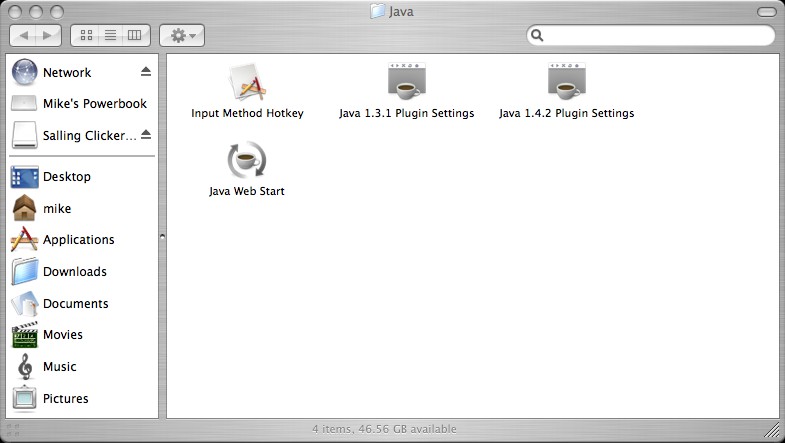This screenshot has width=785, height=443.
Task: Eject the Salling Clicker volume
Action: [x=146, y=135]
